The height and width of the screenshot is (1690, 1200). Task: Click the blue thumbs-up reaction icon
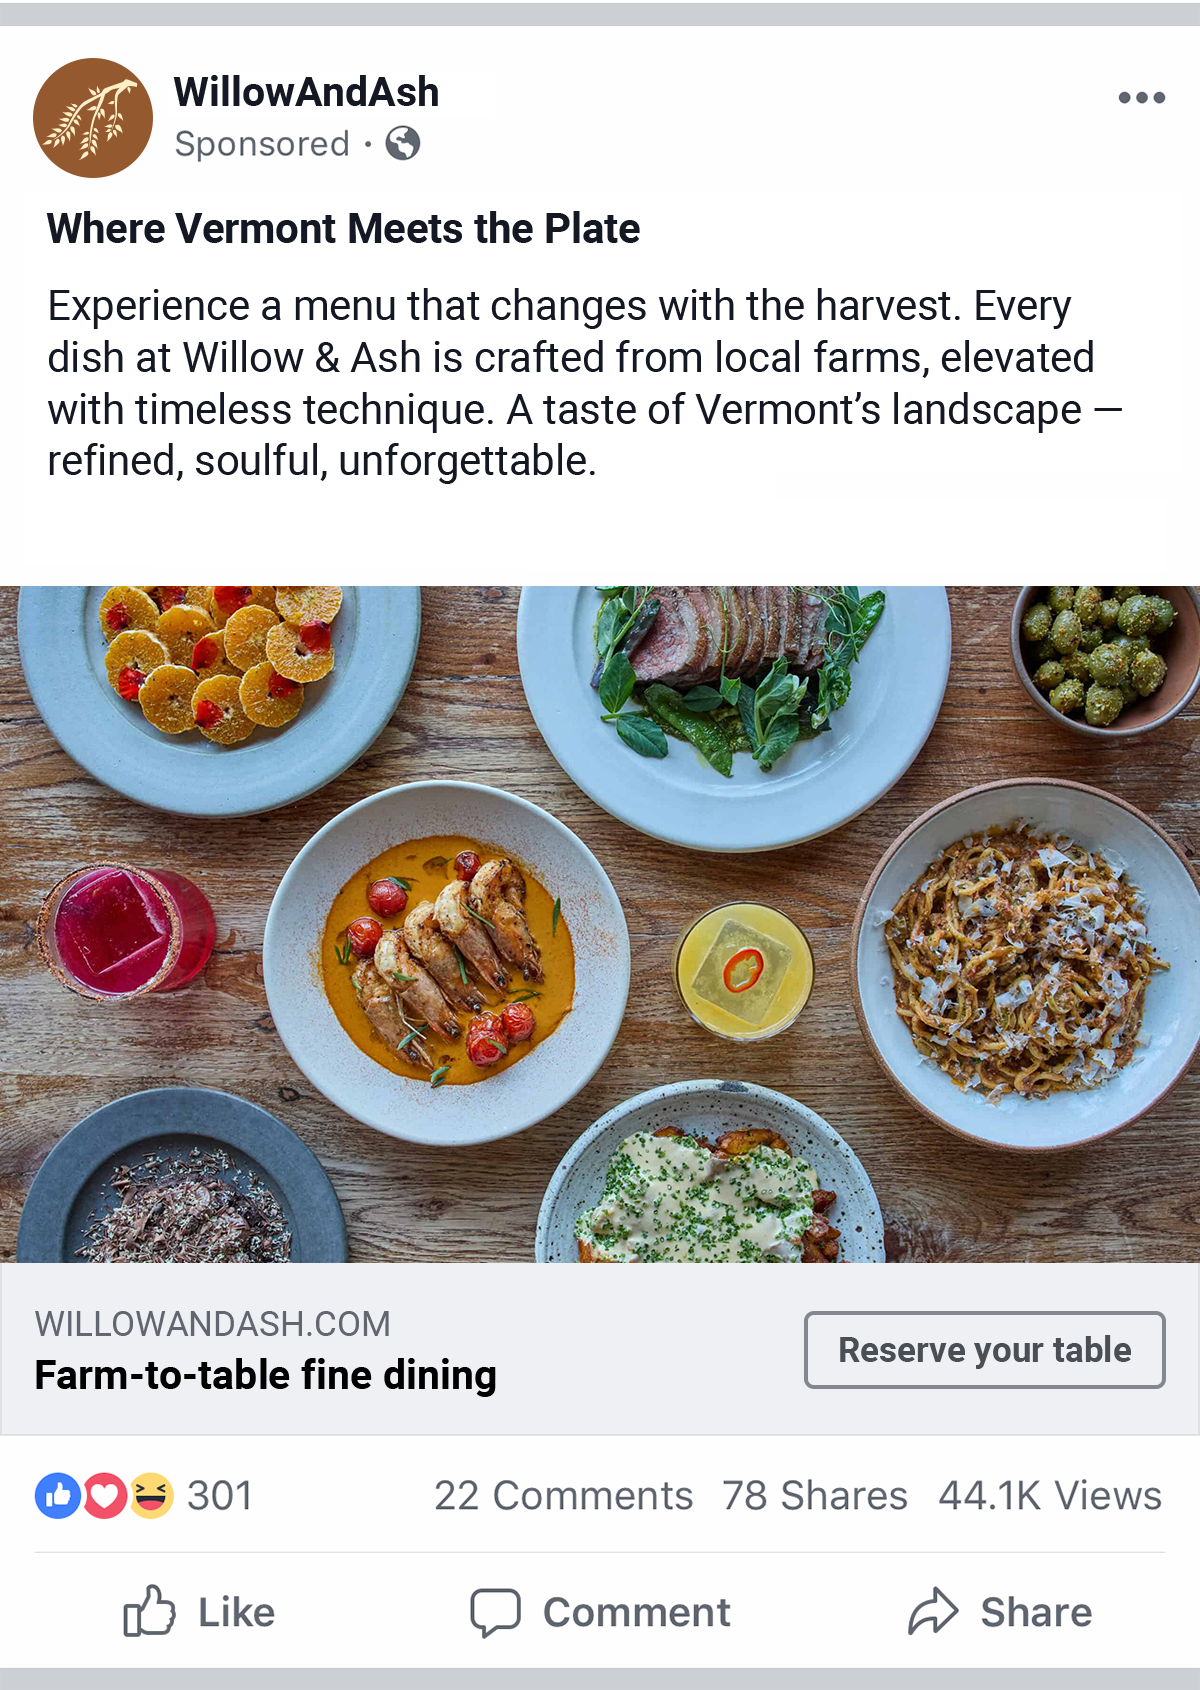tap(58, 1496)
